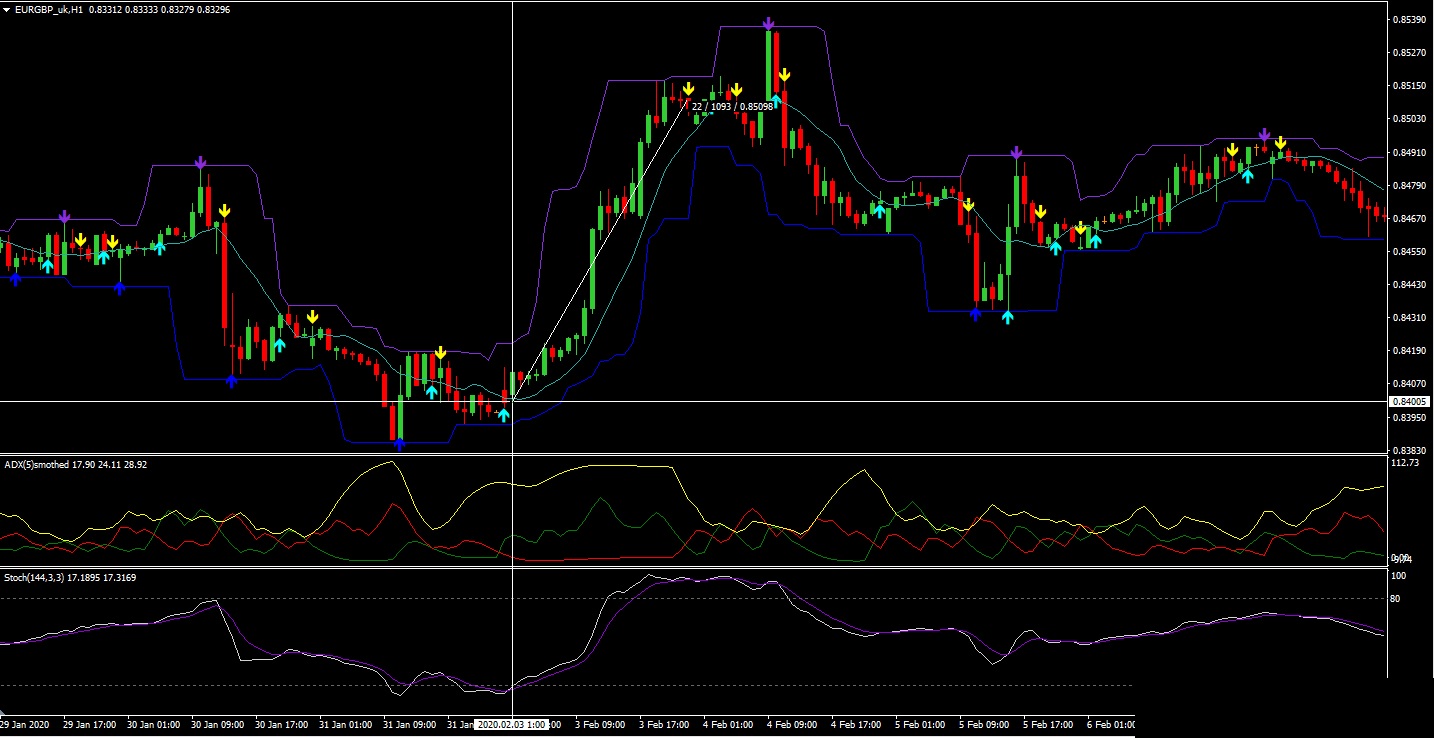Image resolution: width=1434 pixels, height=738 pixels.
Task: Click the highlighted 2020.02.03 1:00 crosshair time label
Action: click(x=511, y=724)
